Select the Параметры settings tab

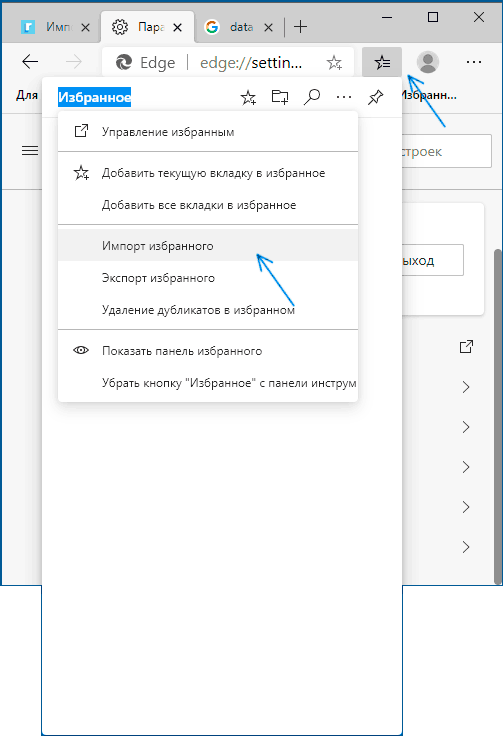147,27
